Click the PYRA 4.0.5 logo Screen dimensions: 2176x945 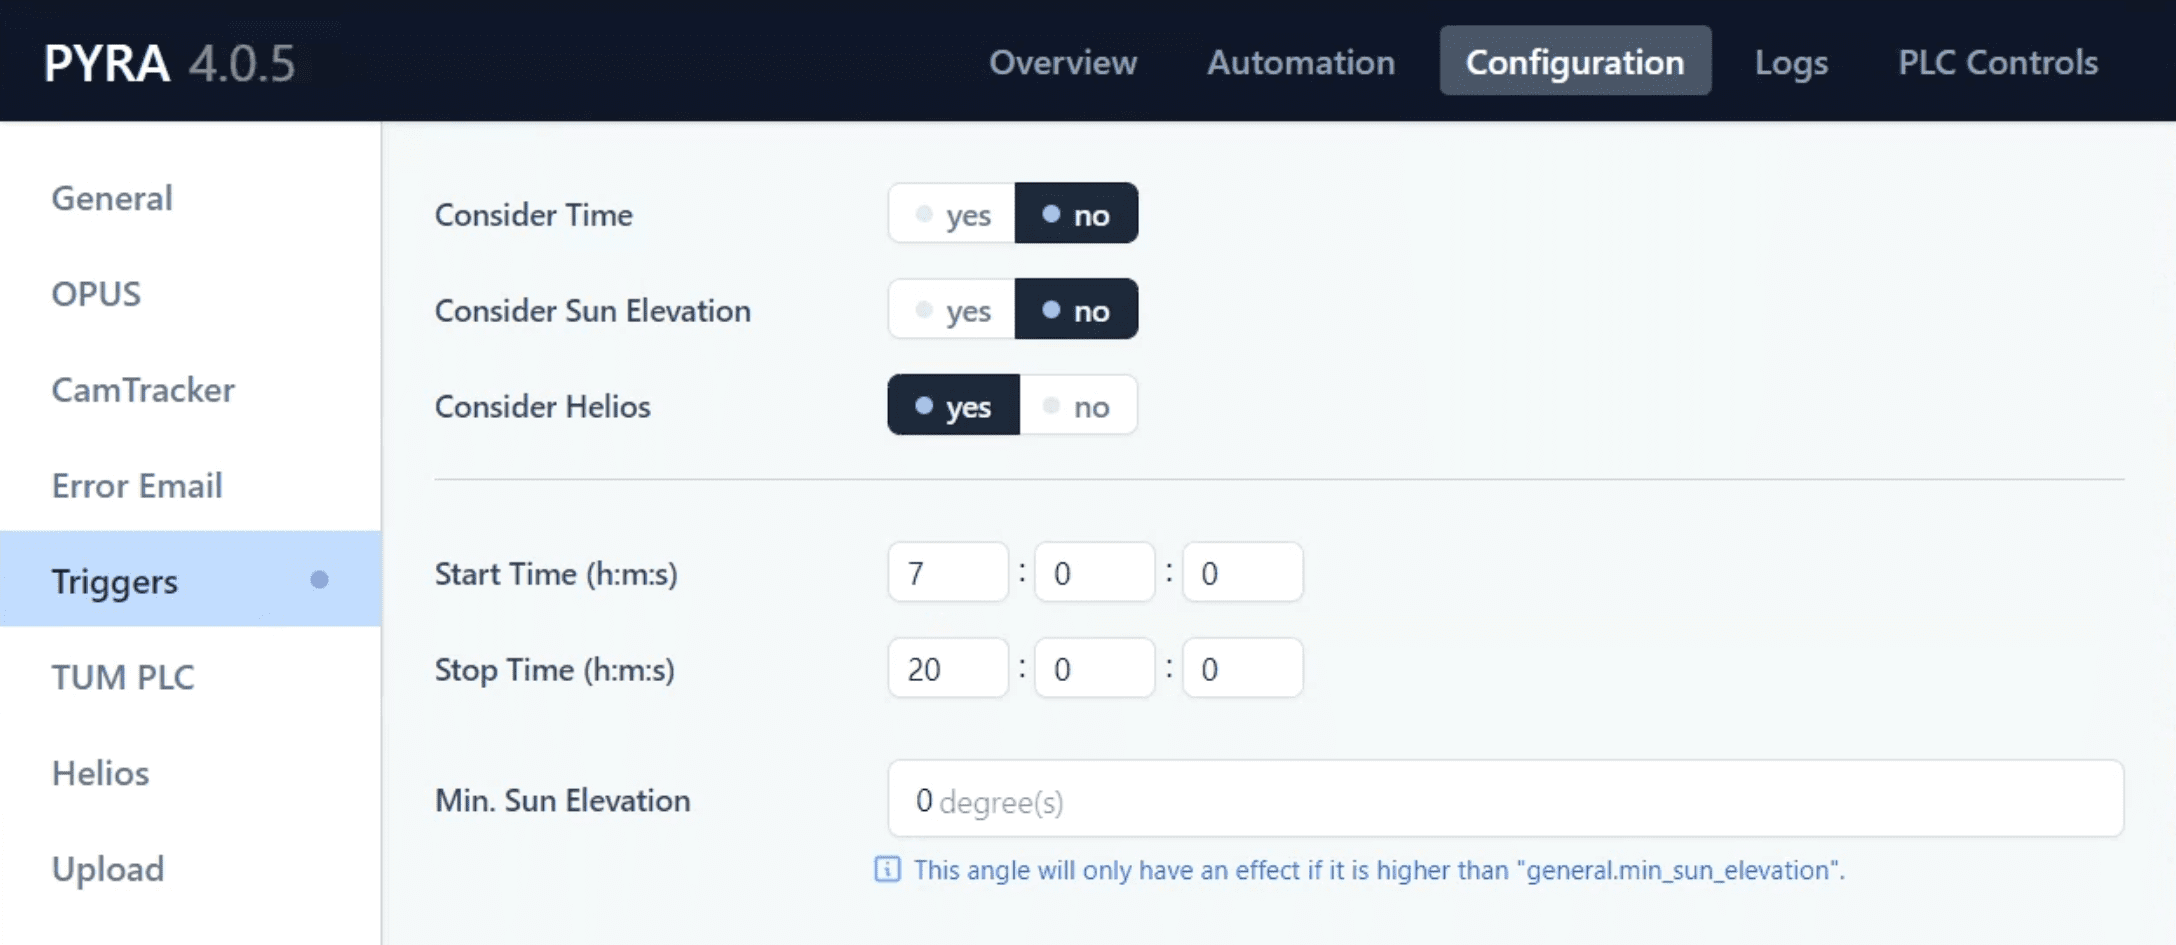pos(169,63)
